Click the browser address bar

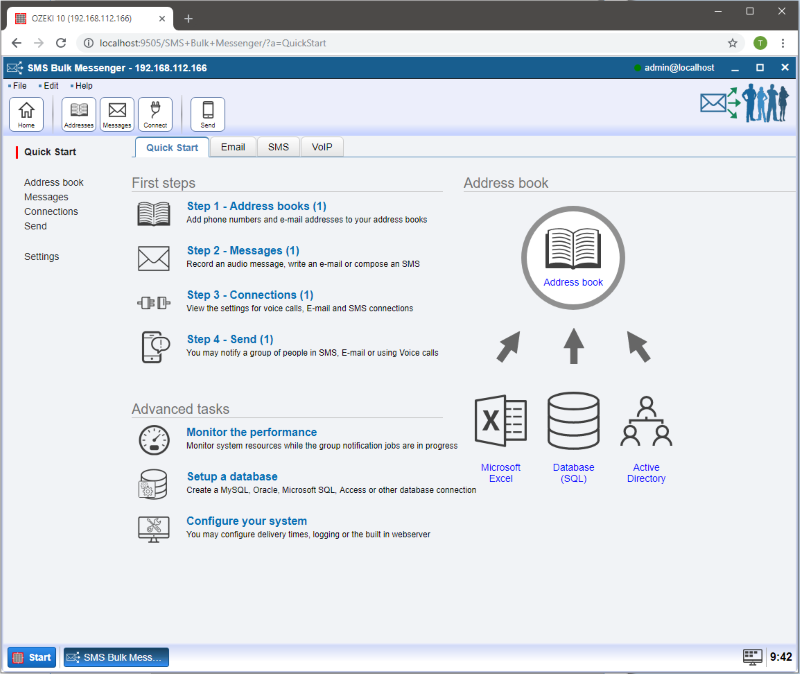click(x=400, y=43)
